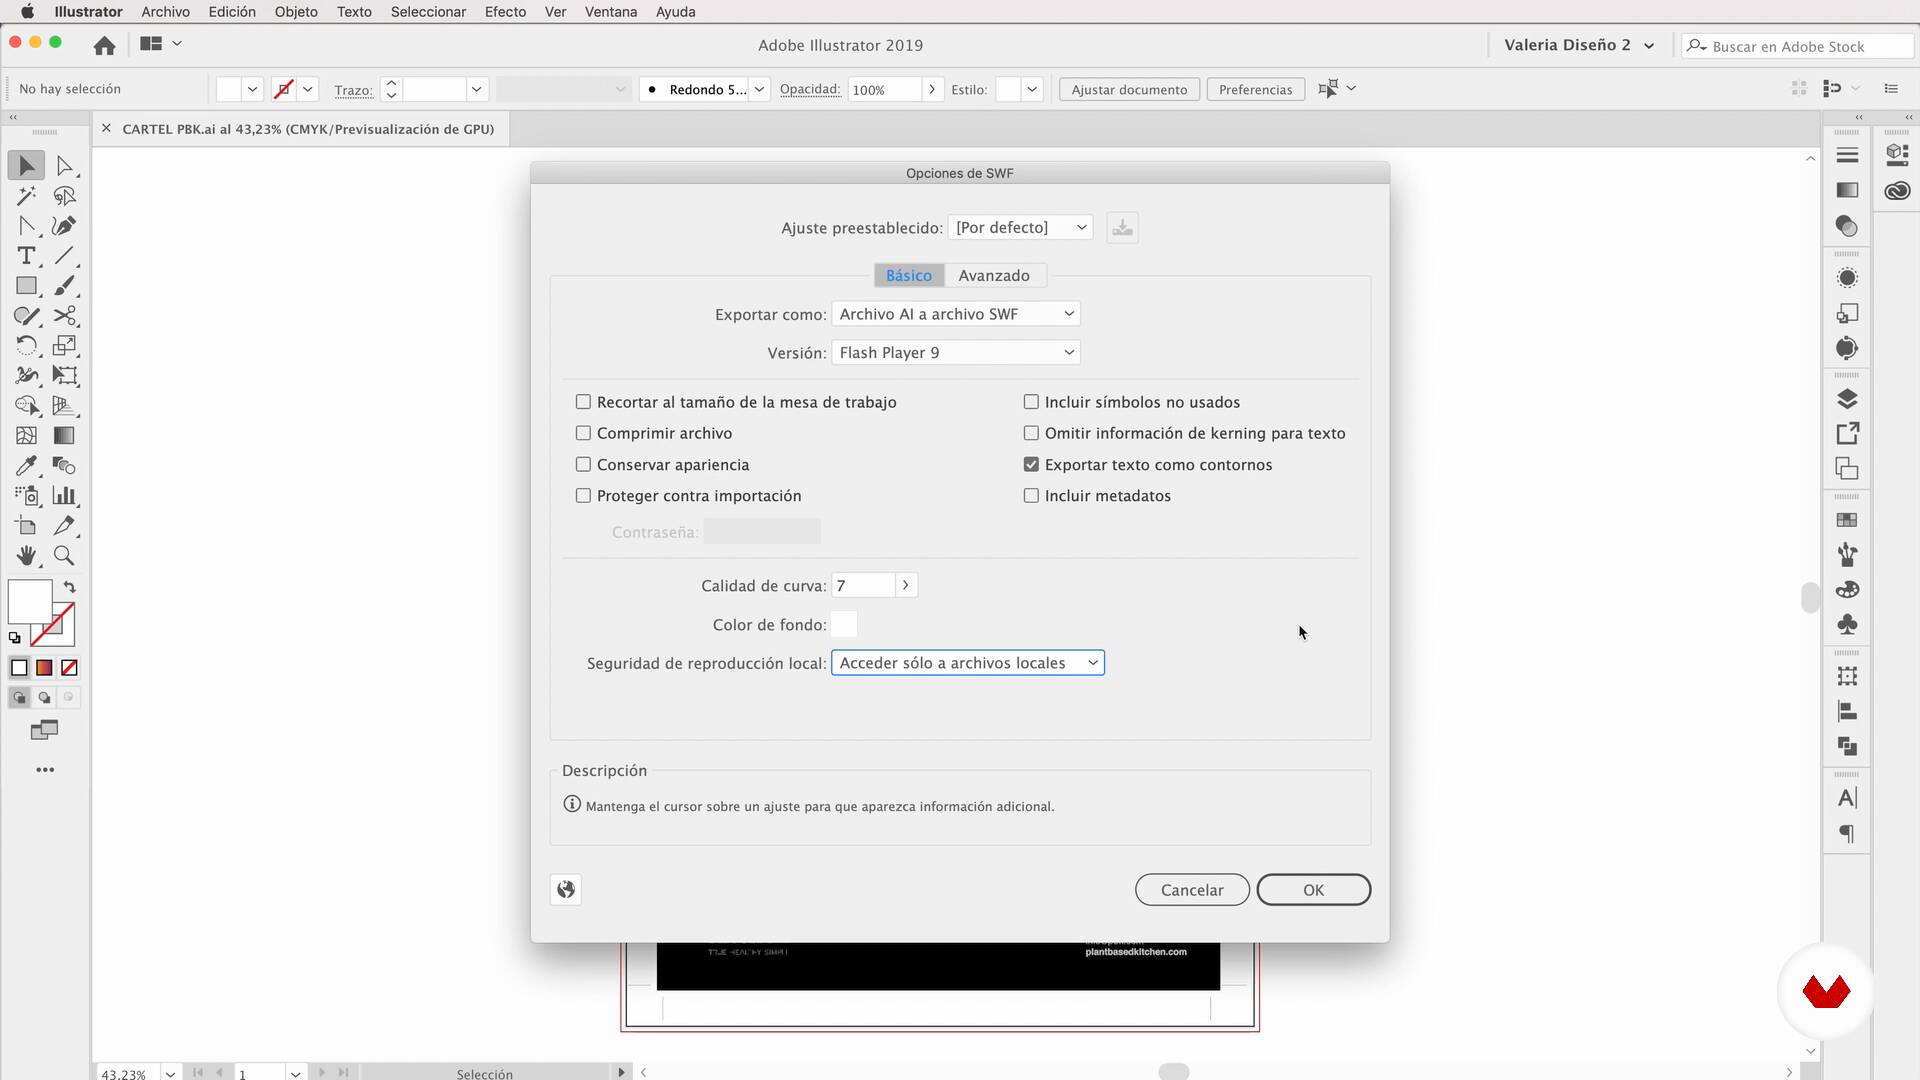Select the Pen tool
The image size is (1920, 1080).
(x=65, y=226)
